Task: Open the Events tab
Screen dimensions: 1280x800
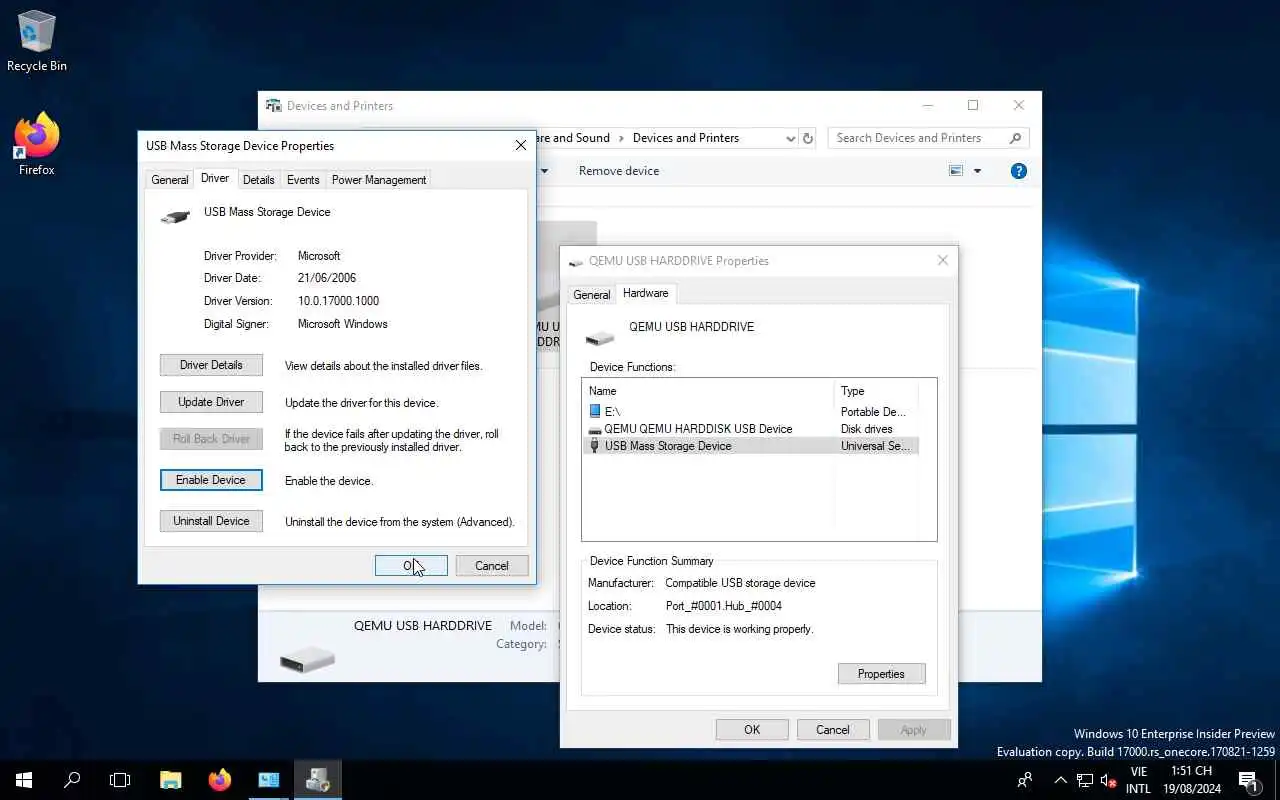Action: pos(303,180)
